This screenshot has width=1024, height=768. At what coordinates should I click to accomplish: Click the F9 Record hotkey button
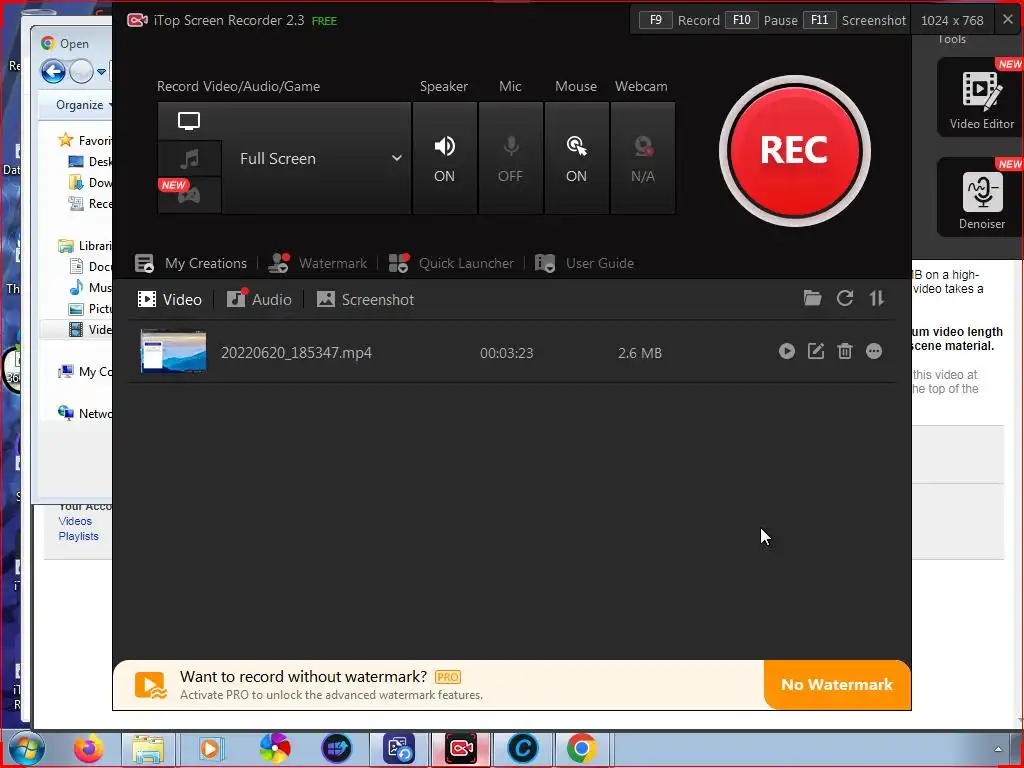point(656,20)
